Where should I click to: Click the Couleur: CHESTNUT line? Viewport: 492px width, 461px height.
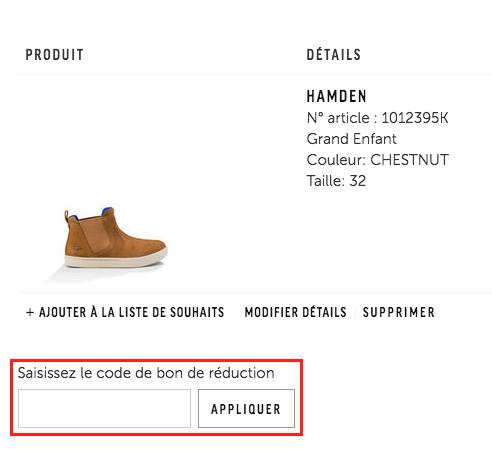click(377, 160)
